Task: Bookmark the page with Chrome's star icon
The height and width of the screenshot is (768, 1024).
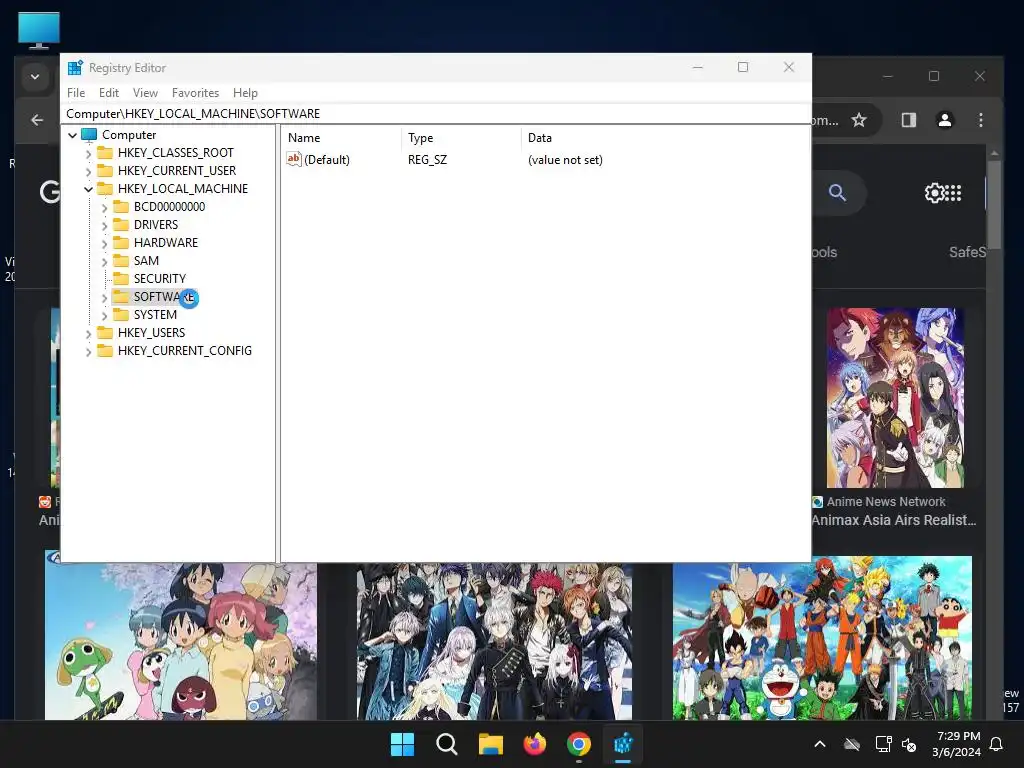Action: click(x=859, y=120)
